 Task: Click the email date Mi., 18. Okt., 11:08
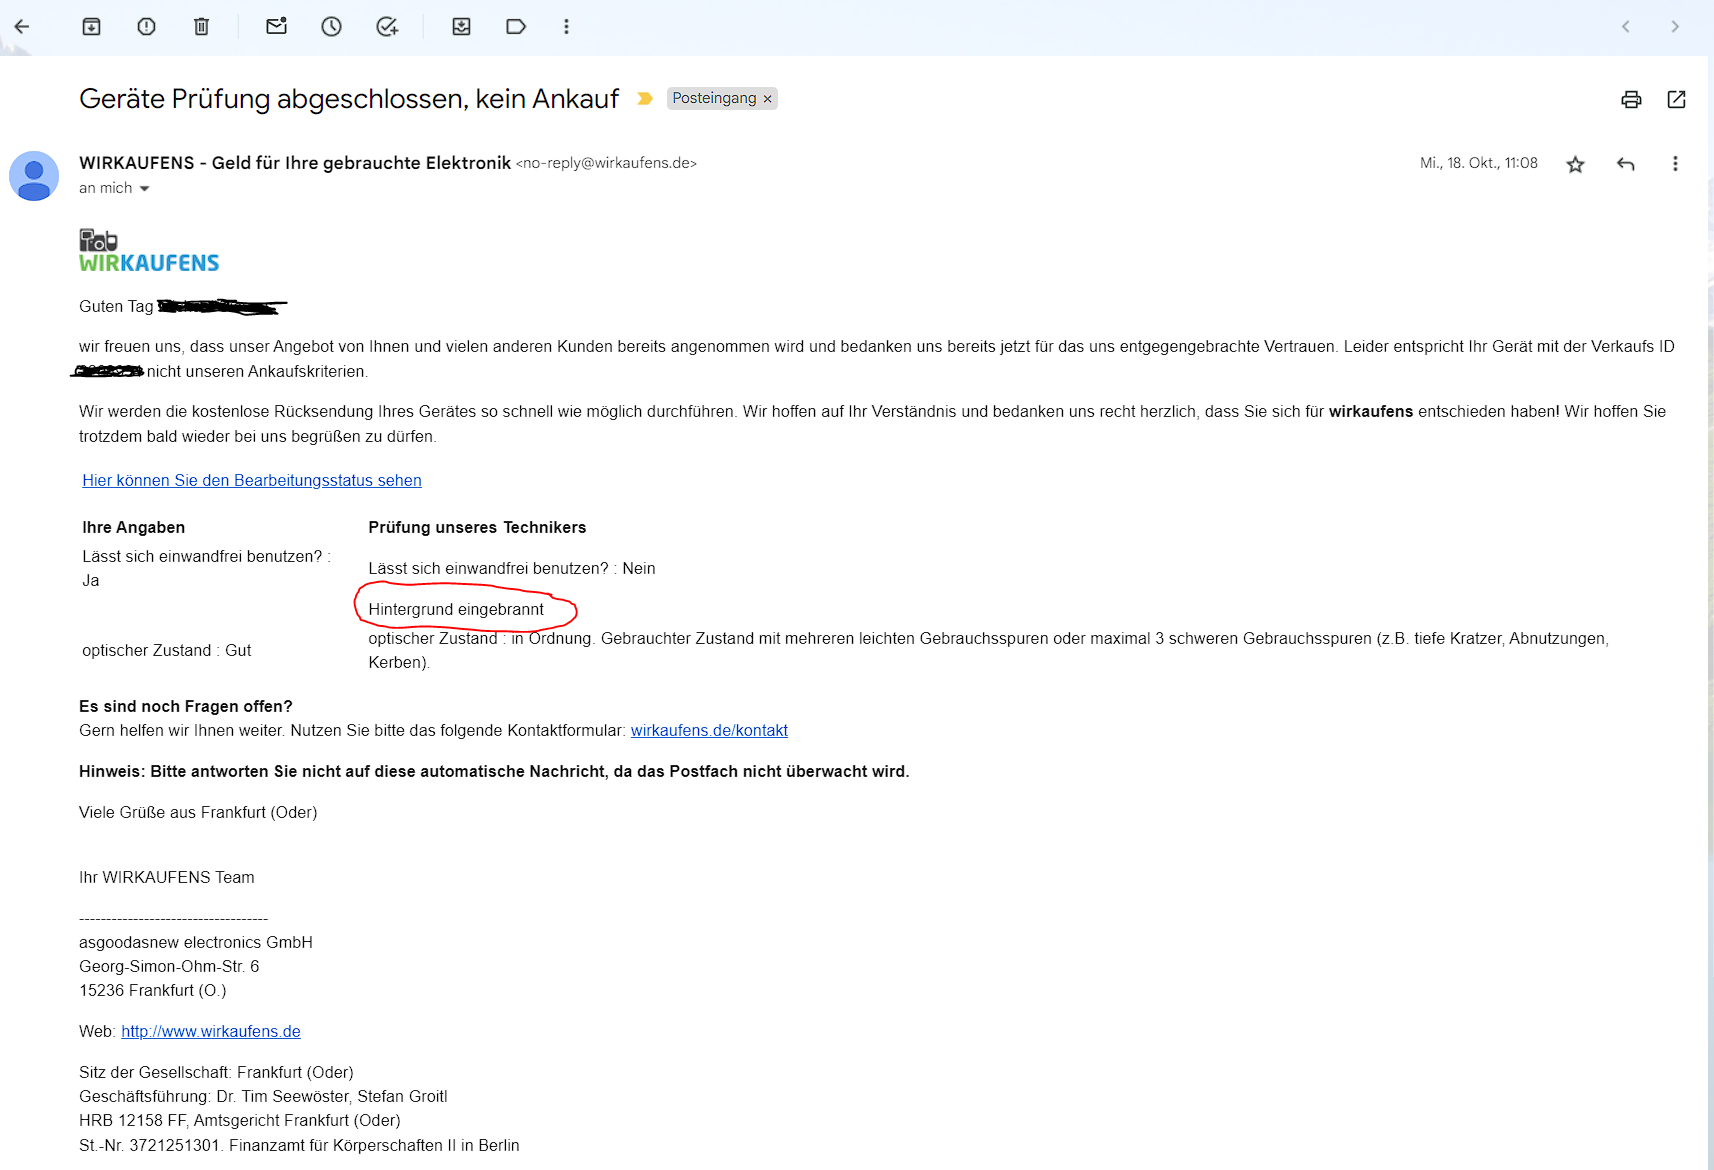tap(1479, 163)
